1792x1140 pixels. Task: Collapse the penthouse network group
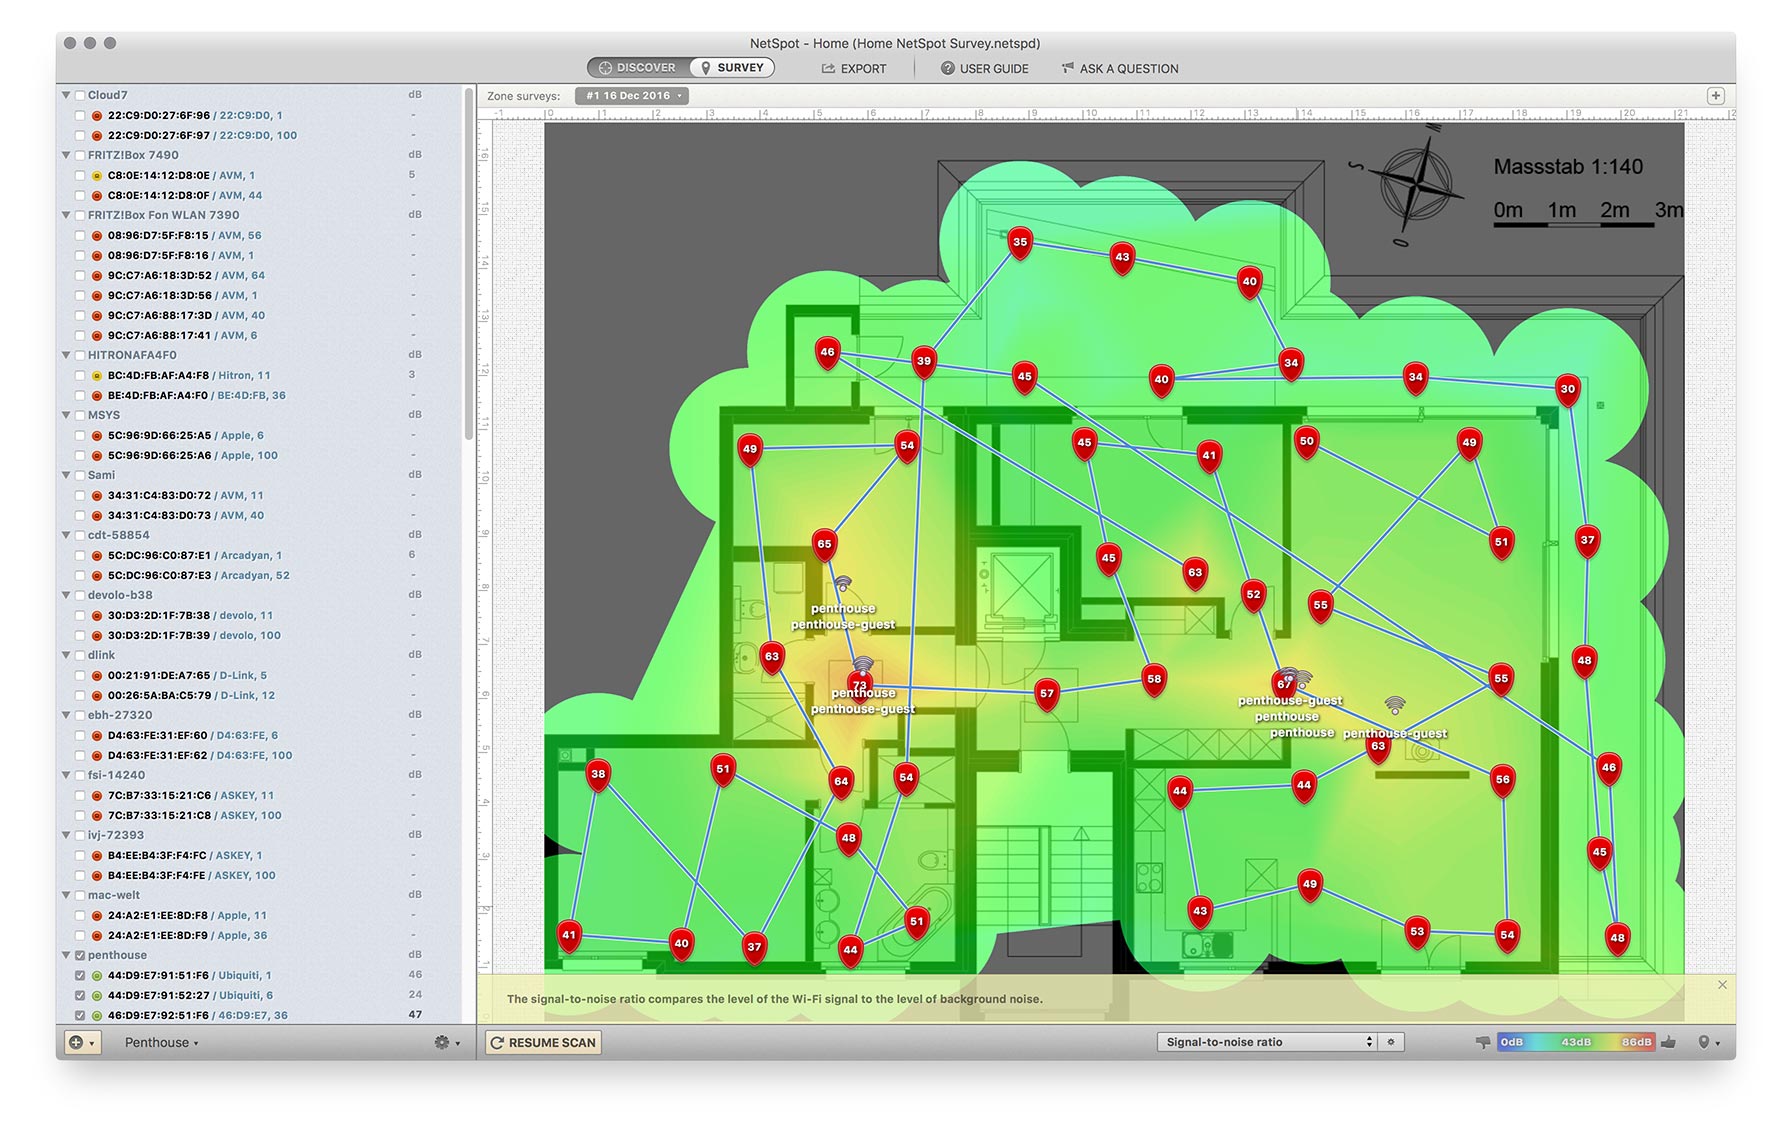(67, 955)
